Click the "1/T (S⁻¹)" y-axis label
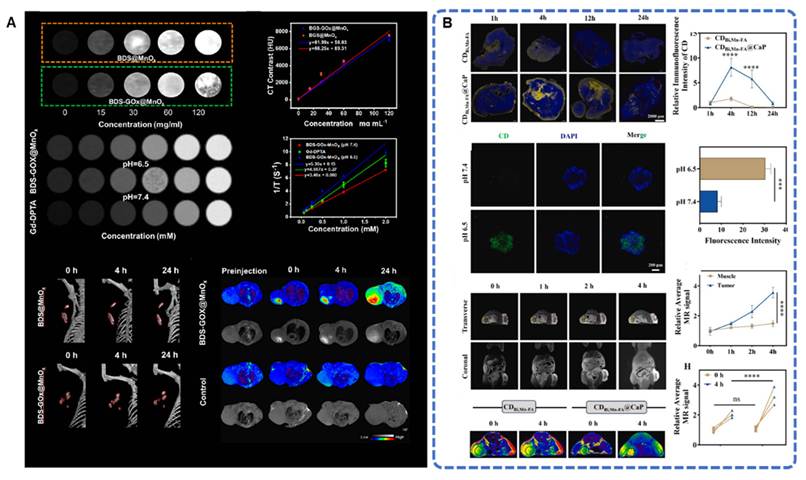This screenshot has height=480, width=806. [280, 177]
